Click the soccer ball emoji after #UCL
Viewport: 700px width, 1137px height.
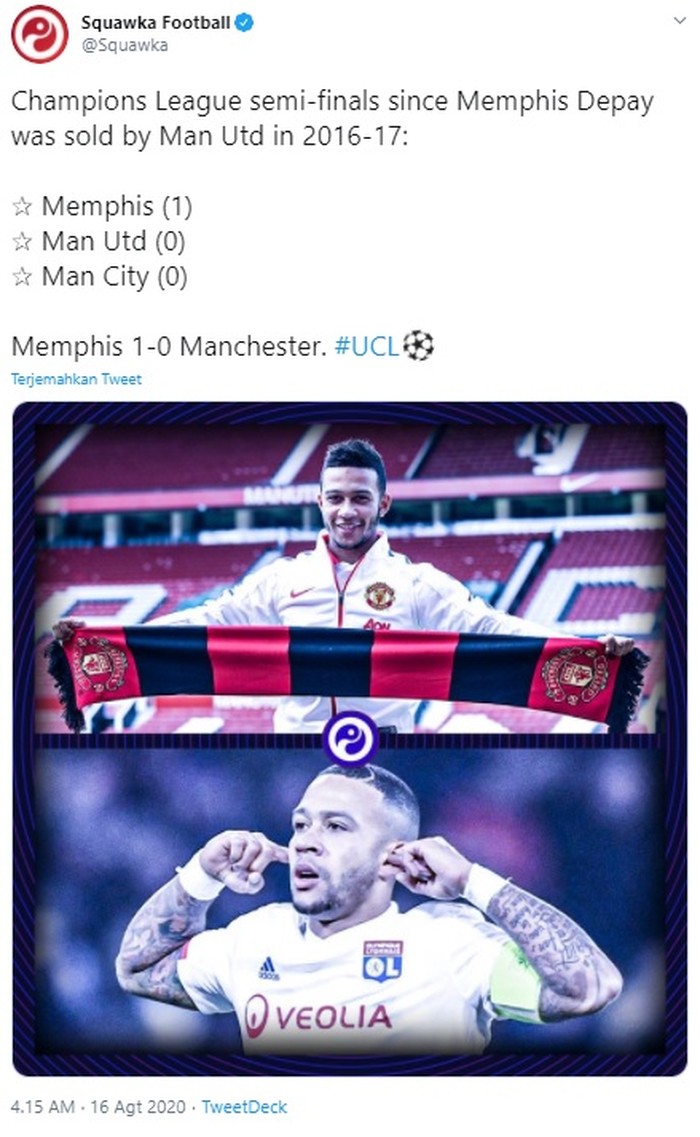(x=418, y=346)
